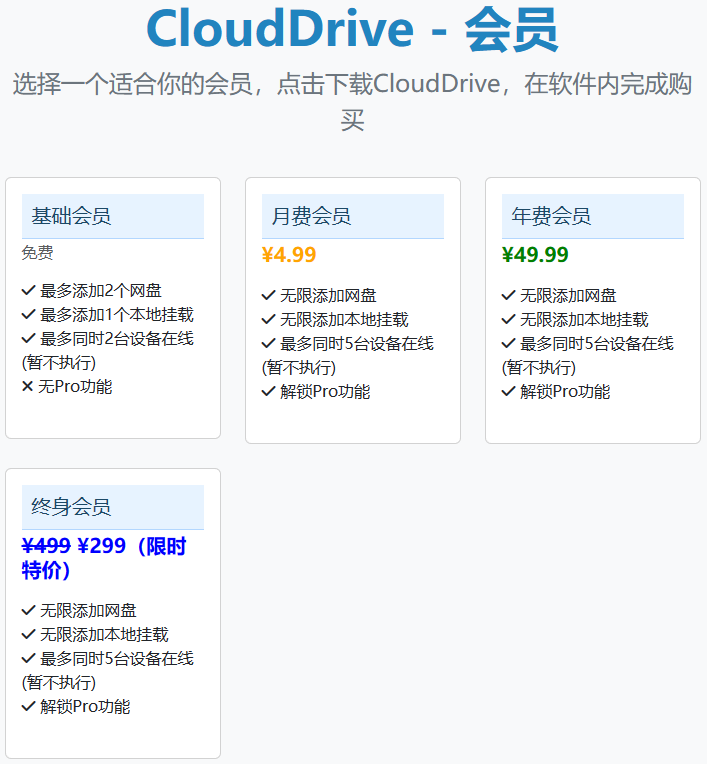This screenshot has width=707, height=764.
Task: Click the subtitle mentioning 点击下载CloudDrive
Action: coord(352,102)
